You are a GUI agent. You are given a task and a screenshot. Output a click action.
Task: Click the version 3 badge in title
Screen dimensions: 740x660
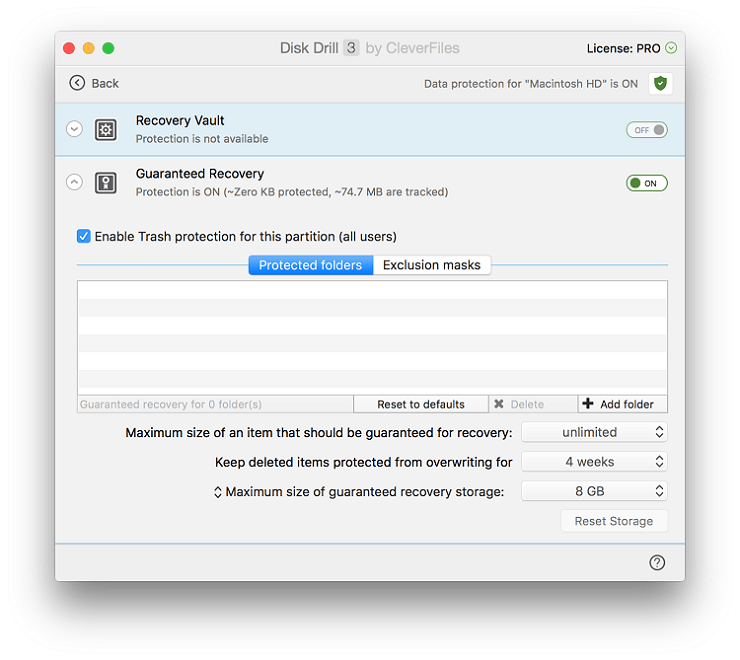click(x=351, y=48)
